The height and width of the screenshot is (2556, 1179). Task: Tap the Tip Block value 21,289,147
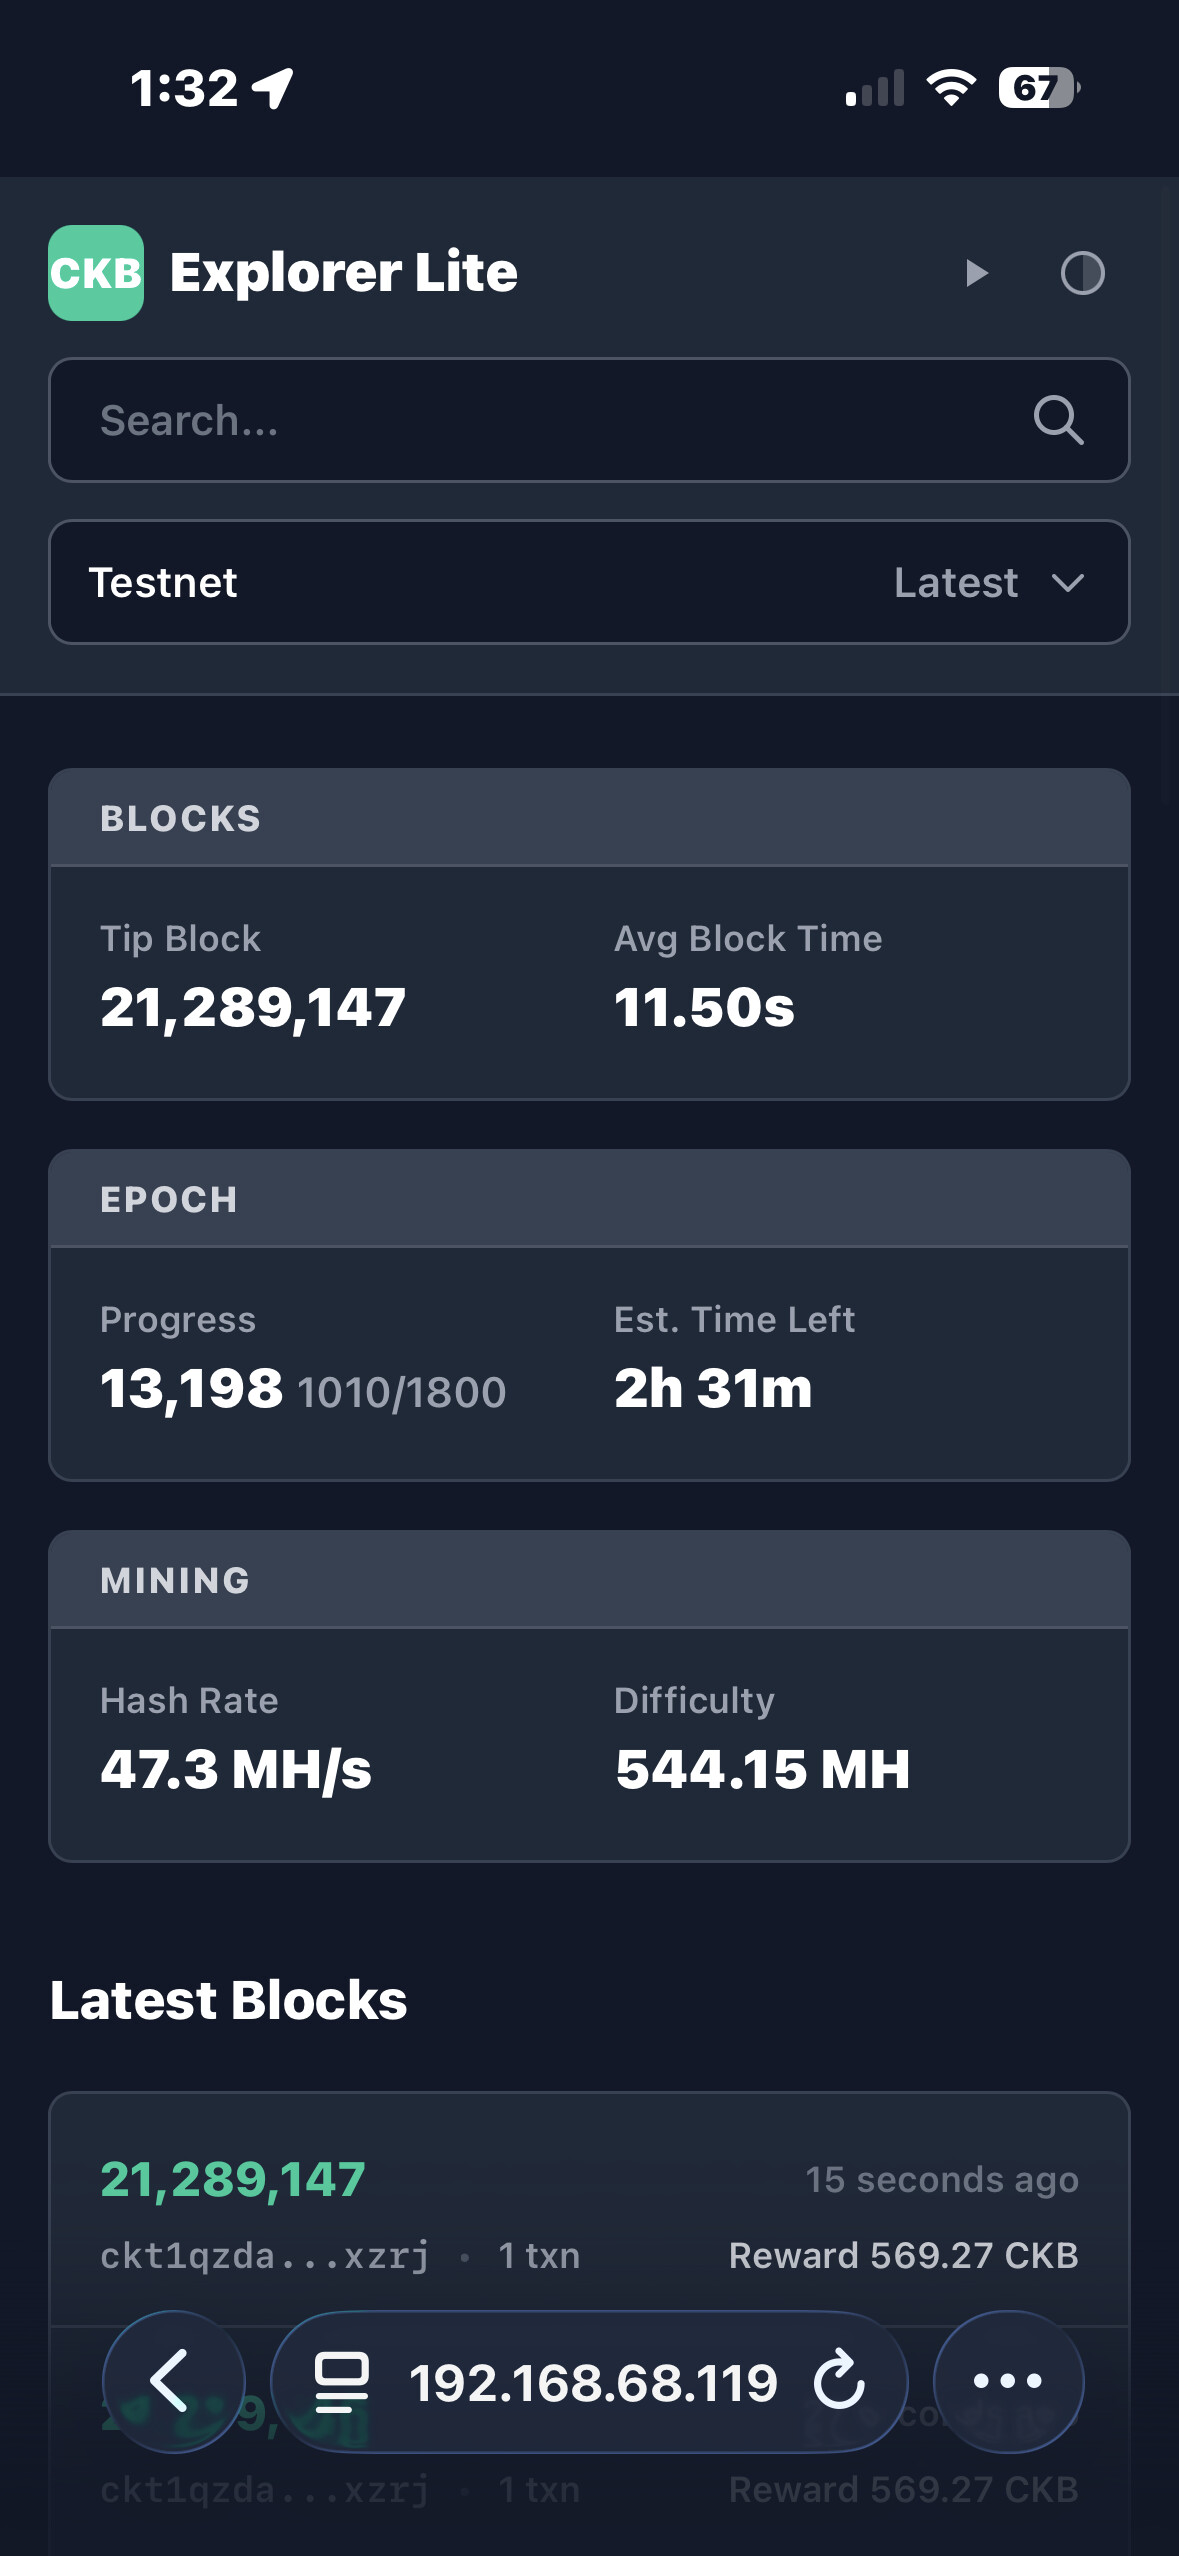(253, 1007)
